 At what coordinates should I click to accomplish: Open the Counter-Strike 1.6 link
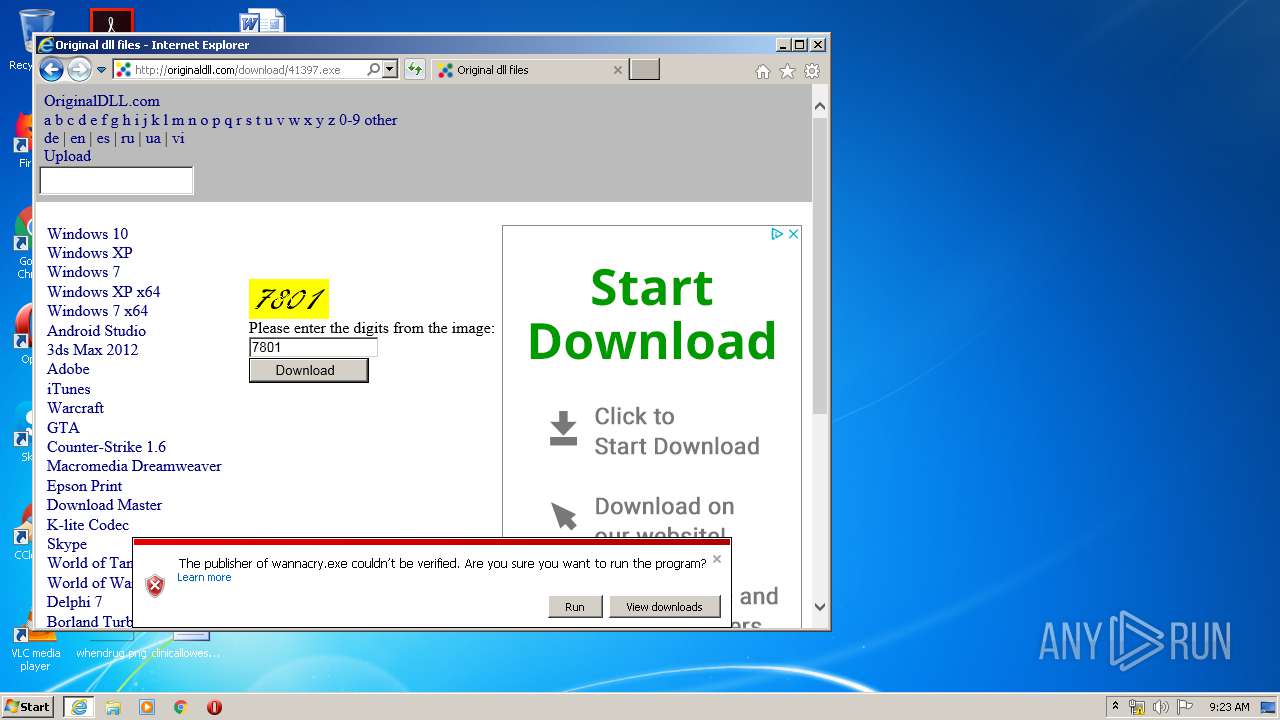point(106,447)
